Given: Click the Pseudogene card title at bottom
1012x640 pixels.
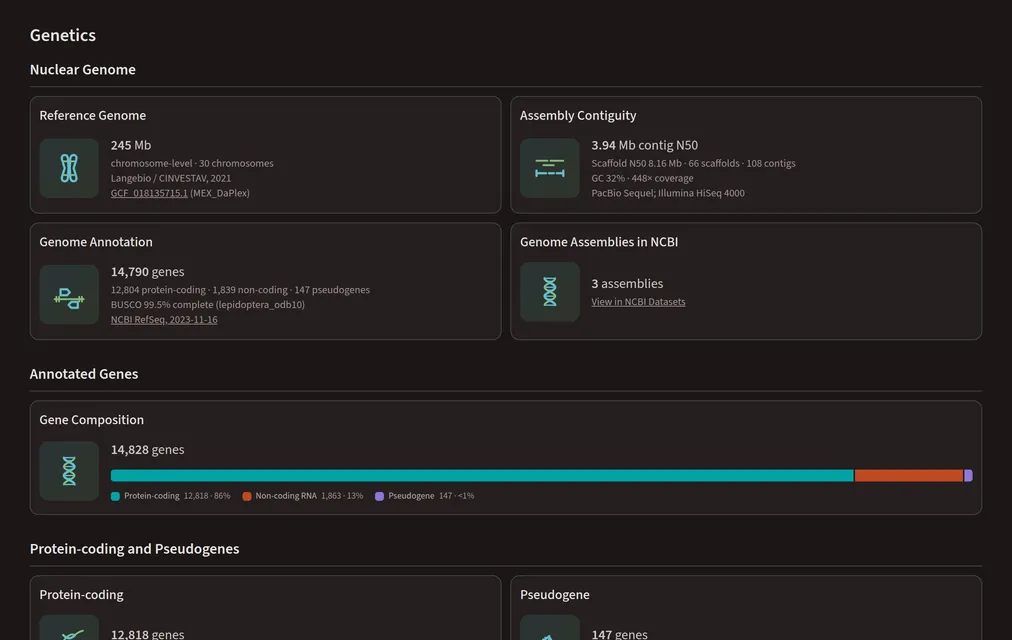Looking at the screenshot, I should point(555,595).
